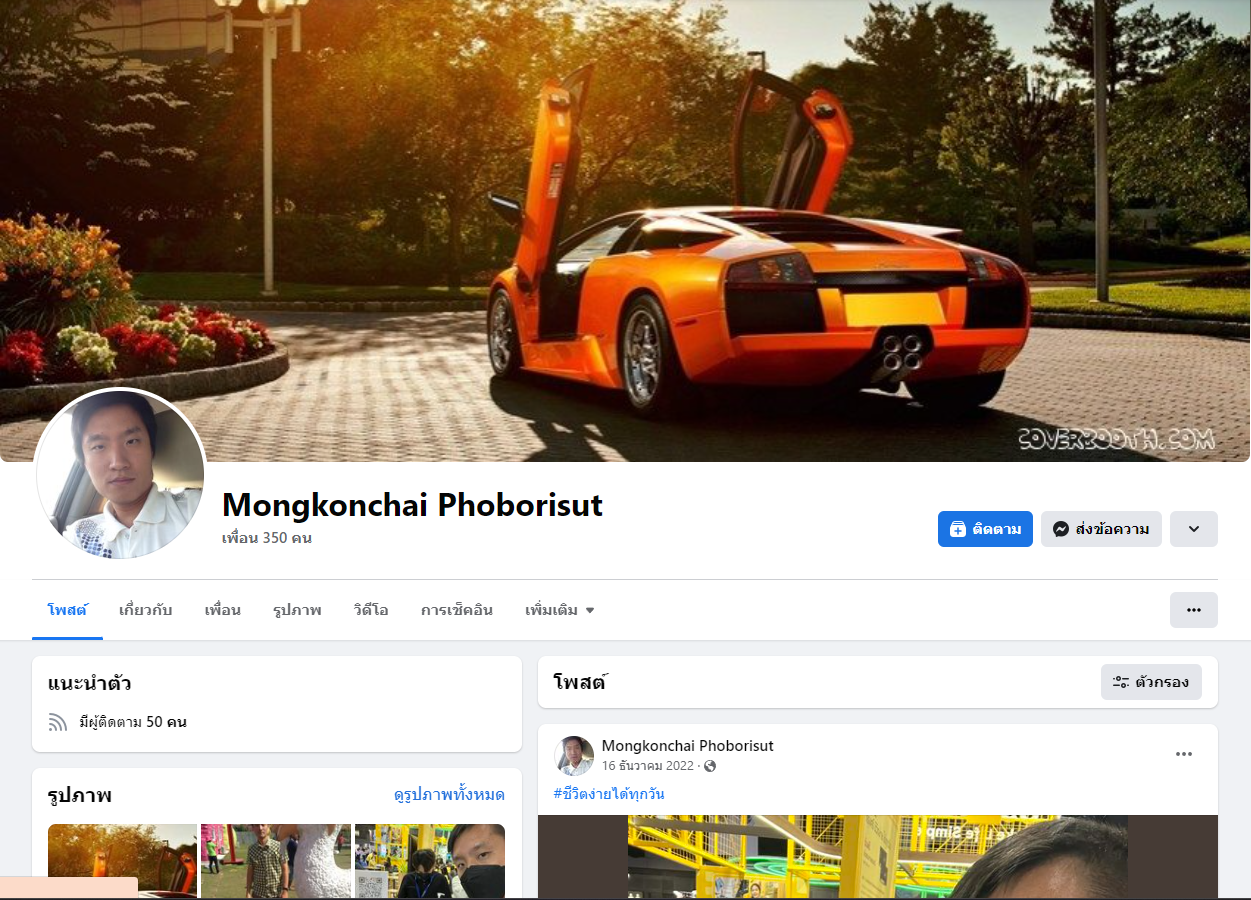
Task: View the large profile picture
Action: [x=120, y=474]
